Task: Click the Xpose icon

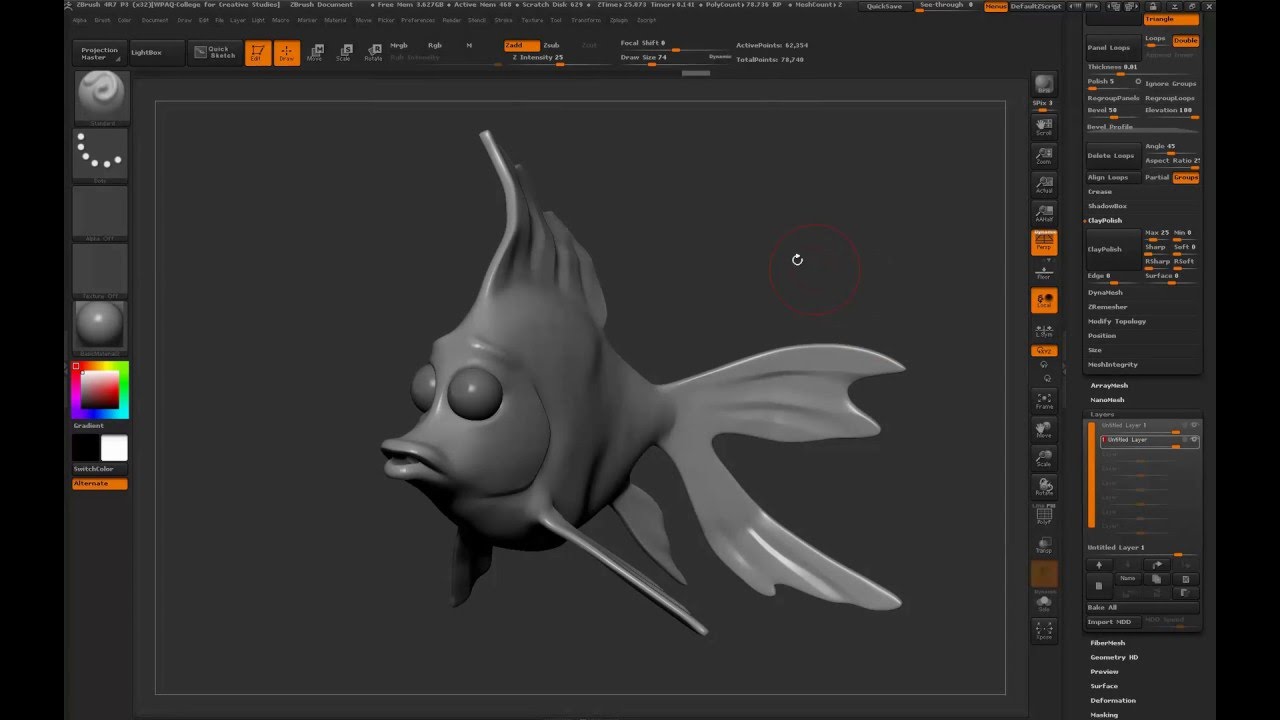Action: 1044,630
